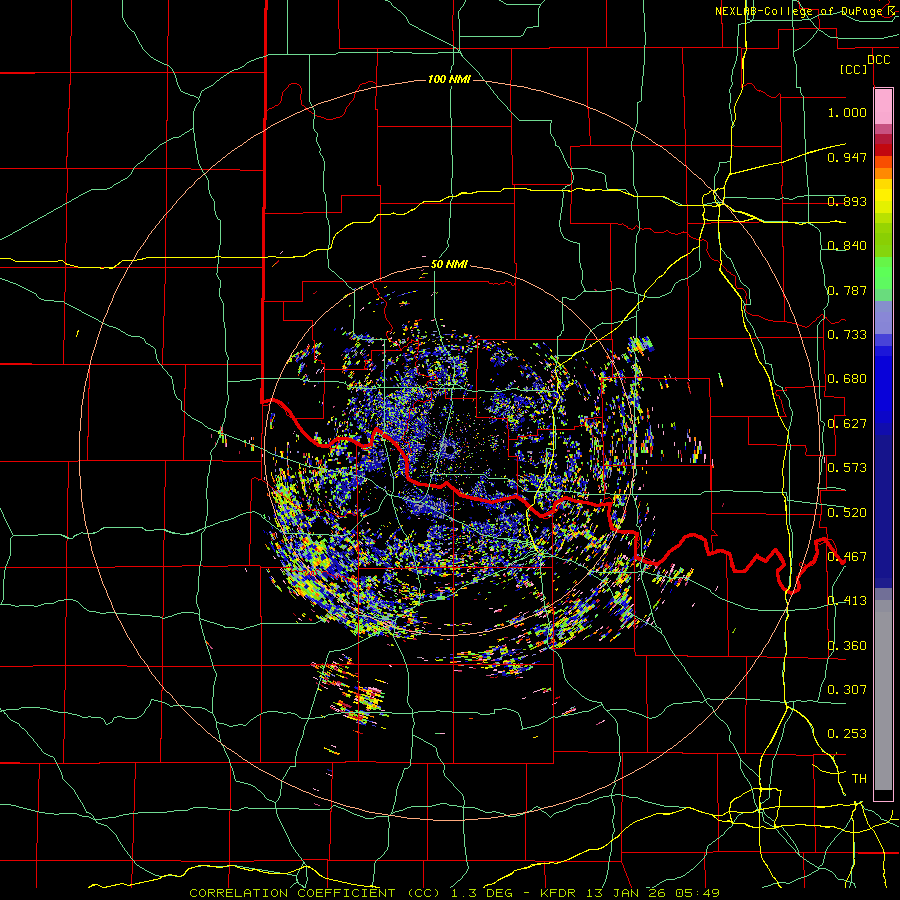
Task: Click the 0.467 scale value
Action: click(847, 557)
